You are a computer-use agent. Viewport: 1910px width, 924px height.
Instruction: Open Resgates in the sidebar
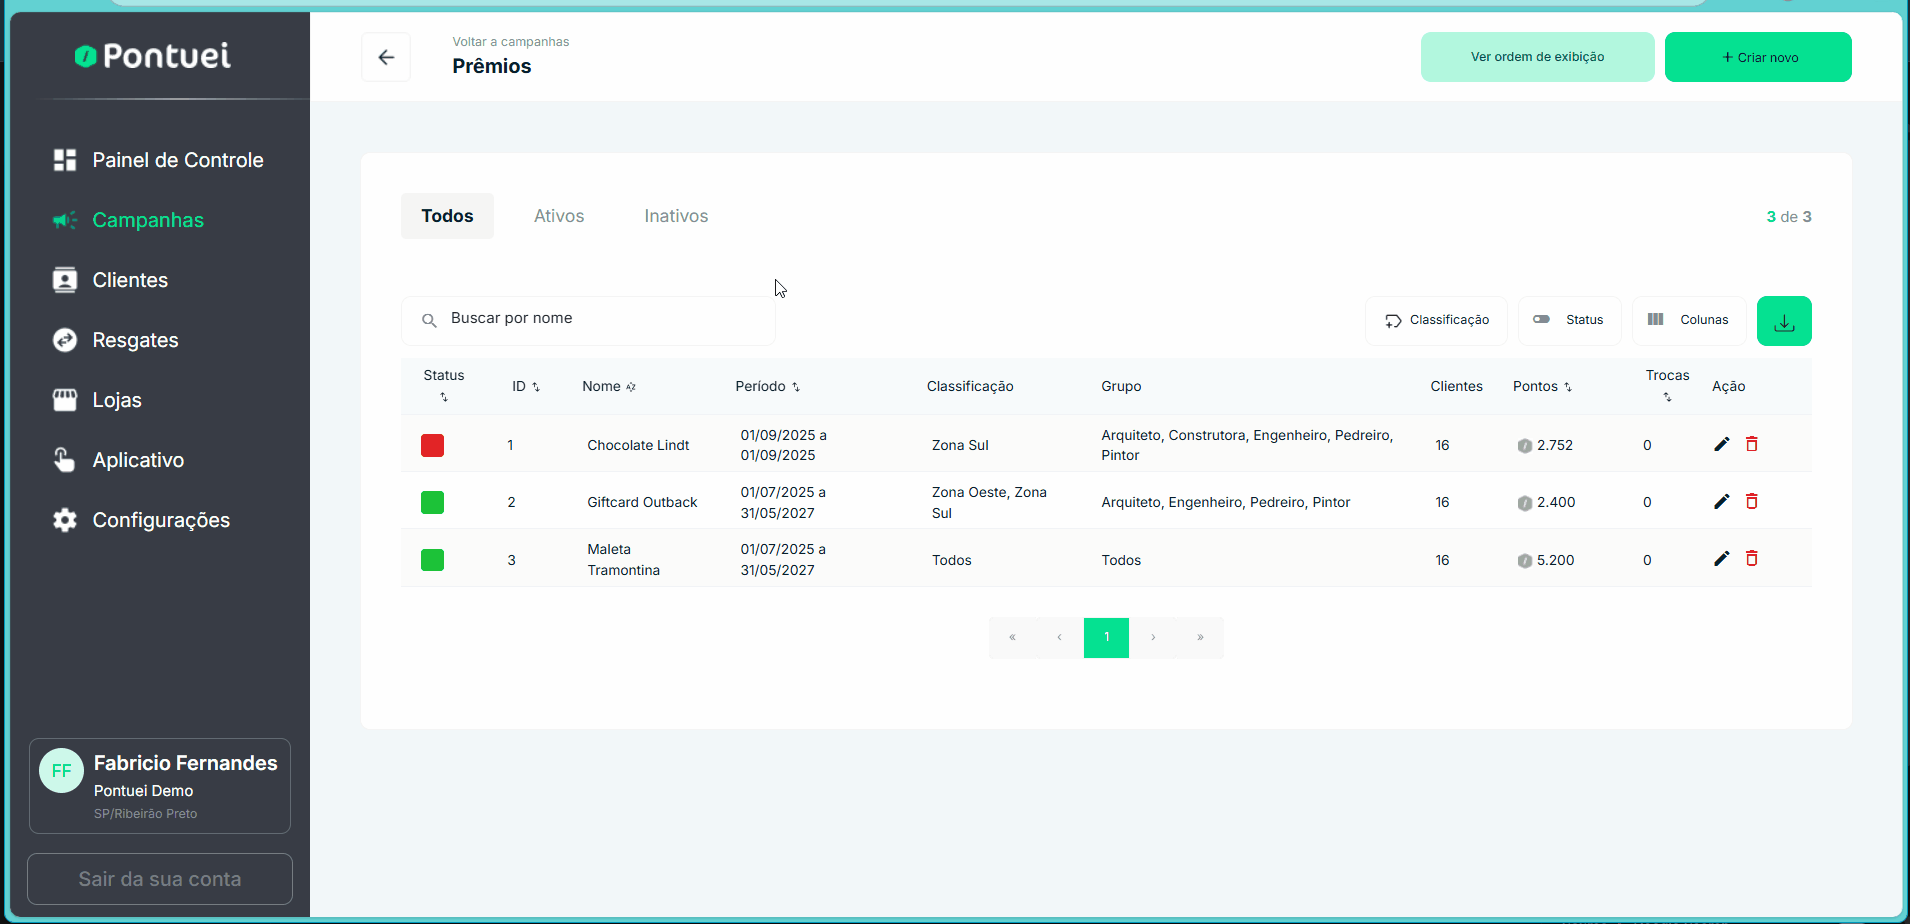click(135, 340)
